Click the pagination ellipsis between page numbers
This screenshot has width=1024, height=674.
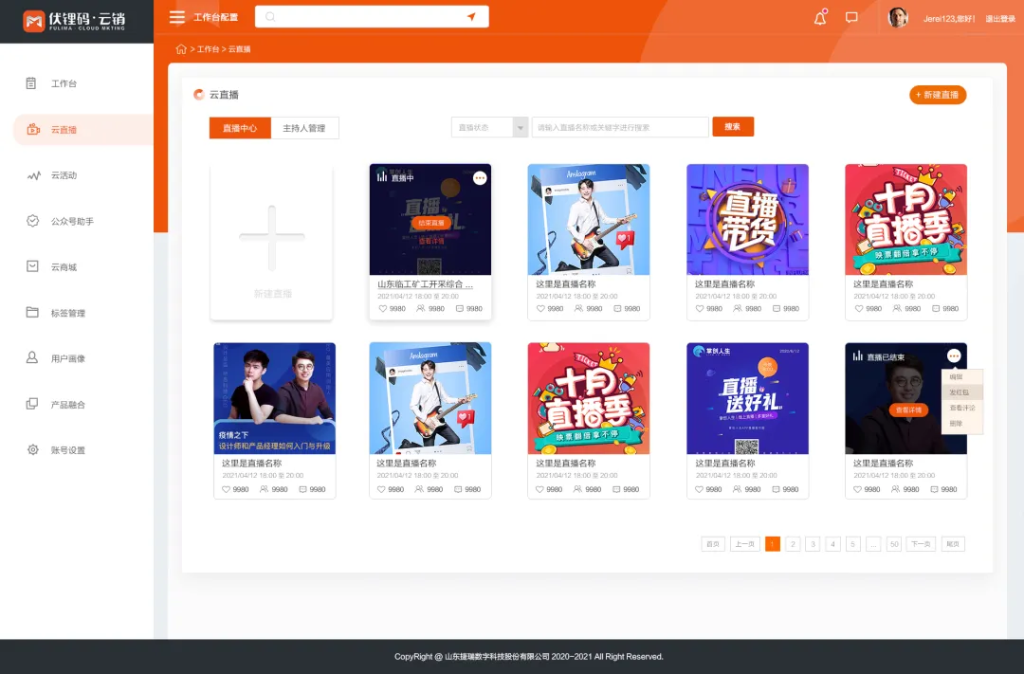(x=872, y=544)
